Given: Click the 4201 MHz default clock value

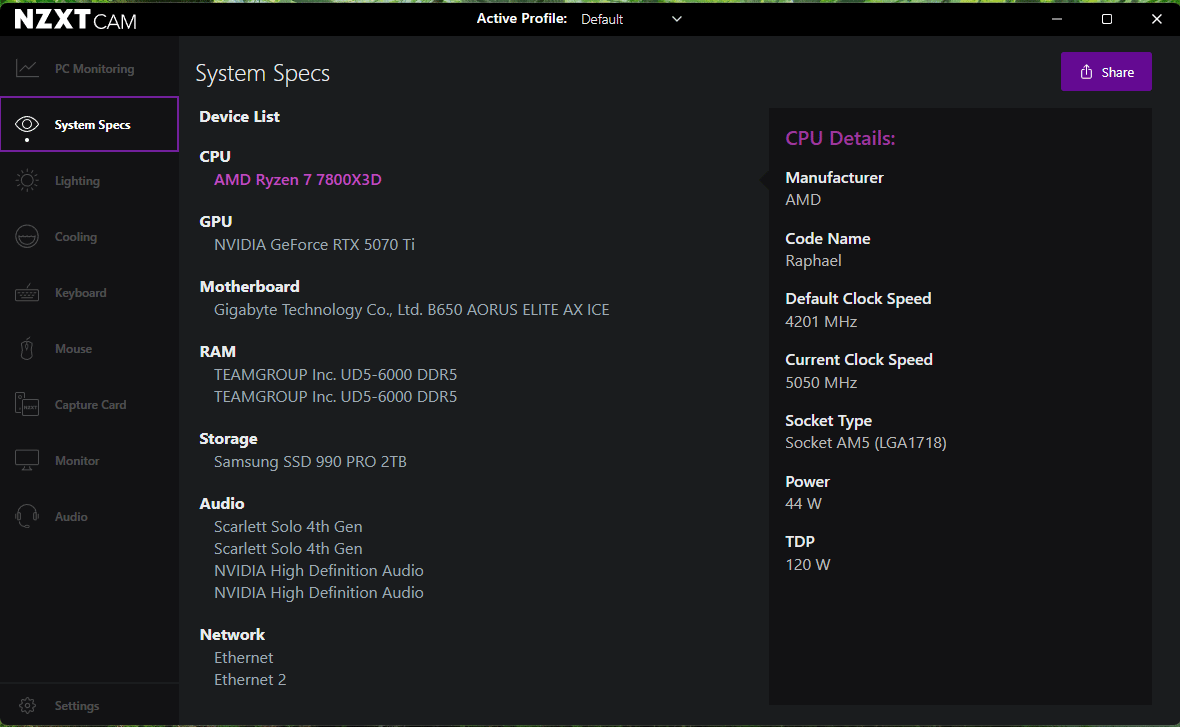Looking at the screenshot, I should pos(821,322).
